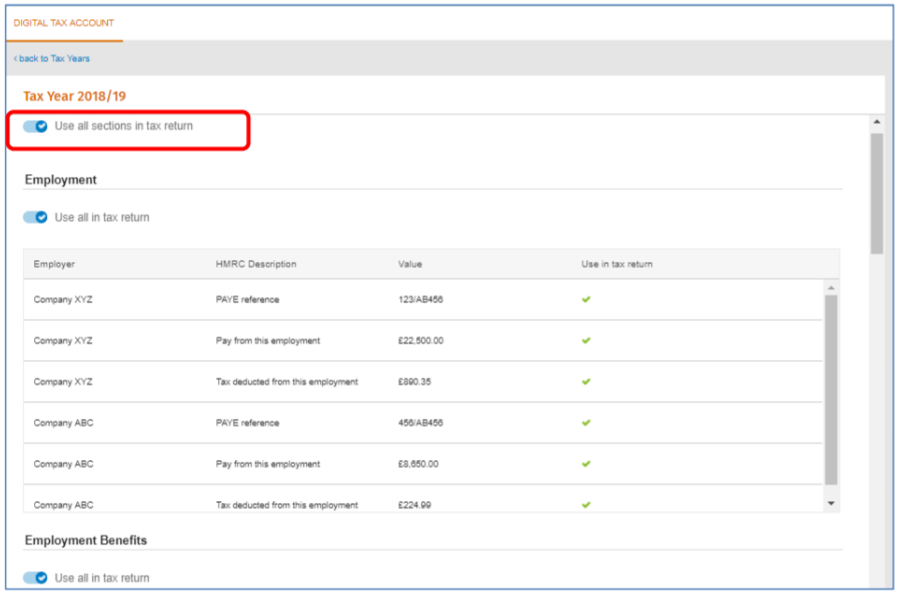Image resolution: width=900 pixels, height=597 pixels.
Task: Select the value 123/AB456
Action: coord(421,300)
